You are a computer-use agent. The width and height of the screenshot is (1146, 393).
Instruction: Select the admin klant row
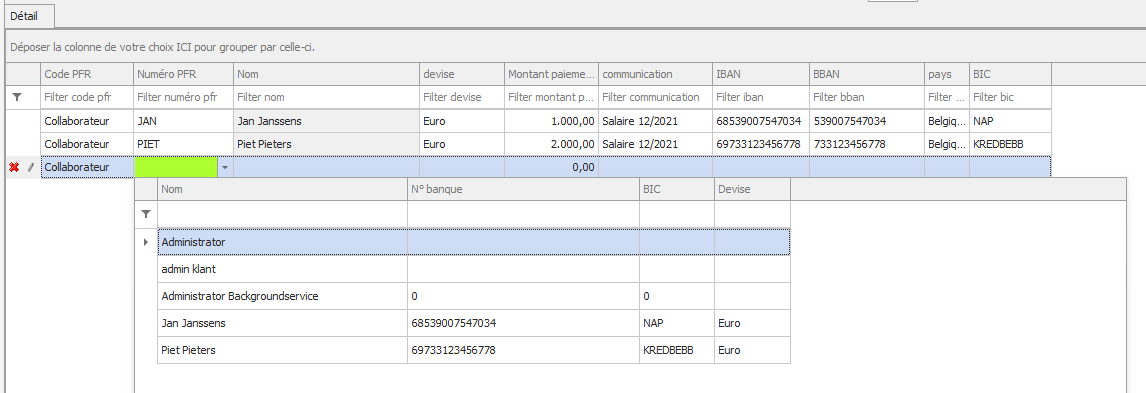coord(474,269)
